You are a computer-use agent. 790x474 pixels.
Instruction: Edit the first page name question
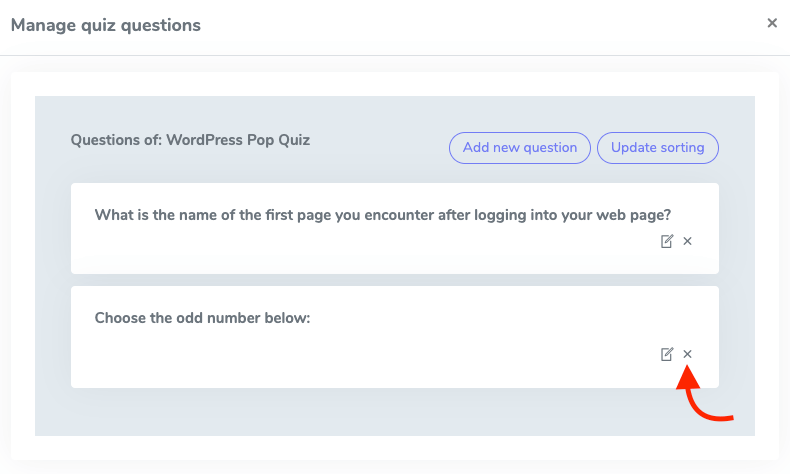(667, 241)
